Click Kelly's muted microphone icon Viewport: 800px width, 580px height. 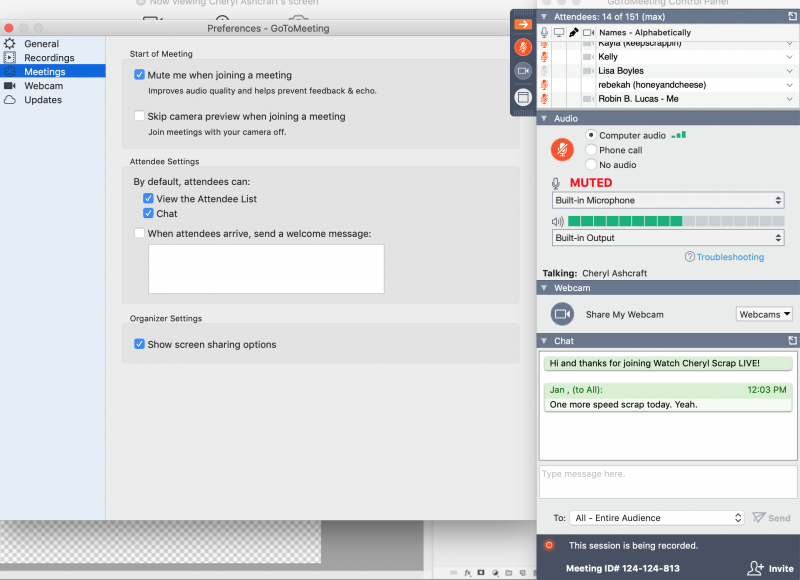(544, 57)
